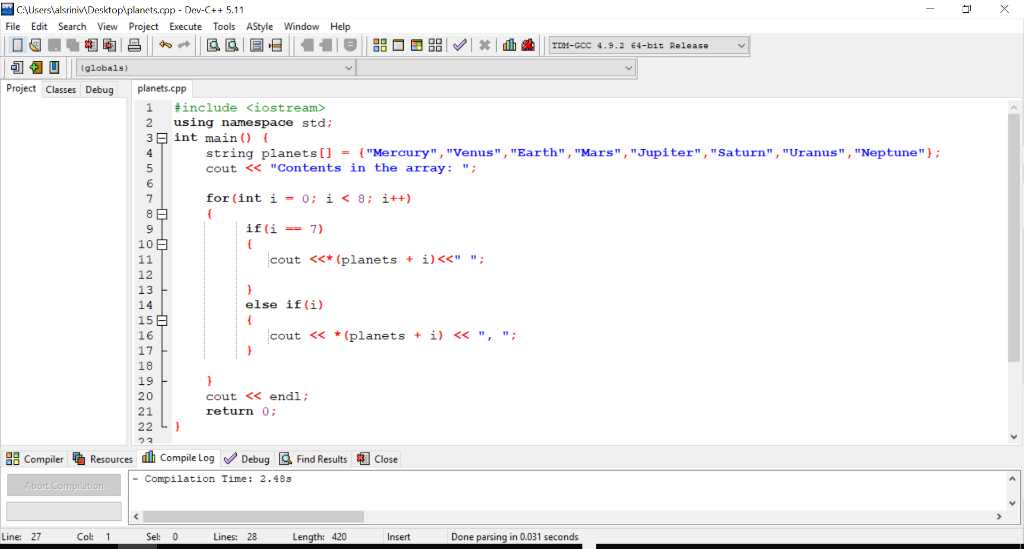Image resolution: width=1024 pixels, height=549 pixels.
Task: Open the Search menu
Action: [x=72, y=27]
